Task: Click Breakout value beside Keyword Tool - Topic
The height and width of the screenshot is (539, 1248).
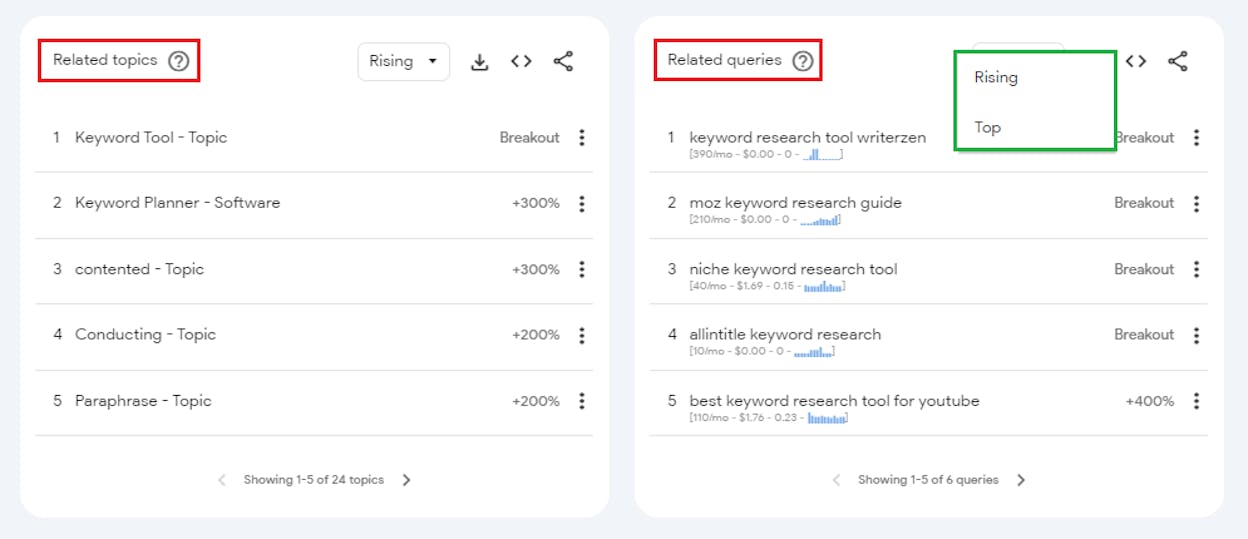Action: [530, 138]
